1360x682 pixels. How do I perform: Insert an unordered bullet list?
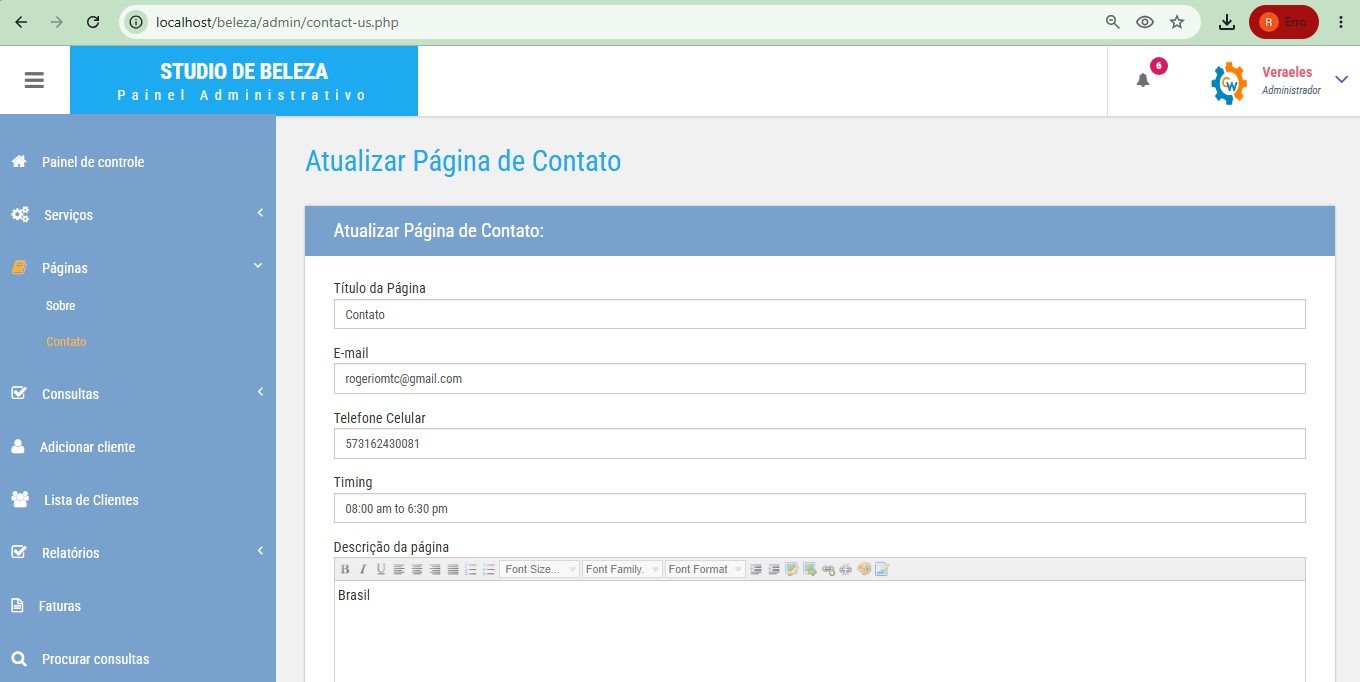click(x=488, y=569)
